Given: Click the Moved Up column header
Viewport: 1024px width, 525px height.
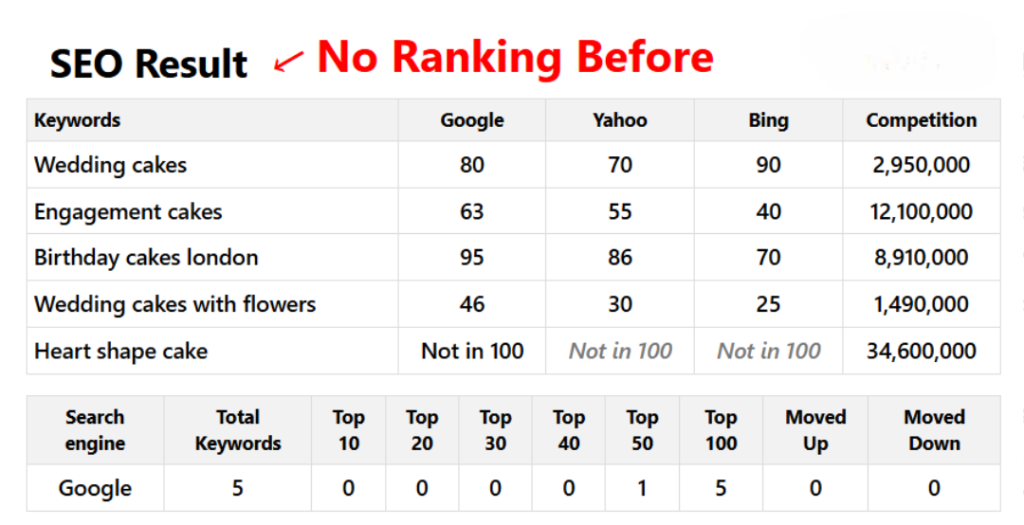Looking at the screenshot, I should click(x=815, y=430).
